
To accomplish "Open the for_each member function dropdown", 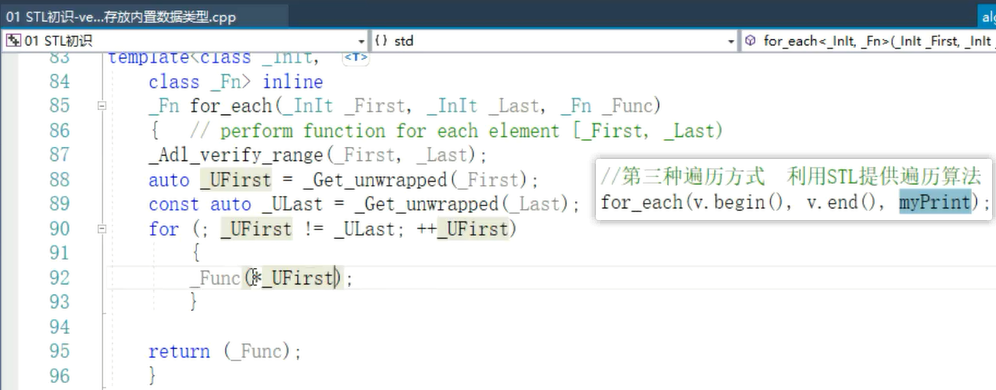I will coord(868,41).
